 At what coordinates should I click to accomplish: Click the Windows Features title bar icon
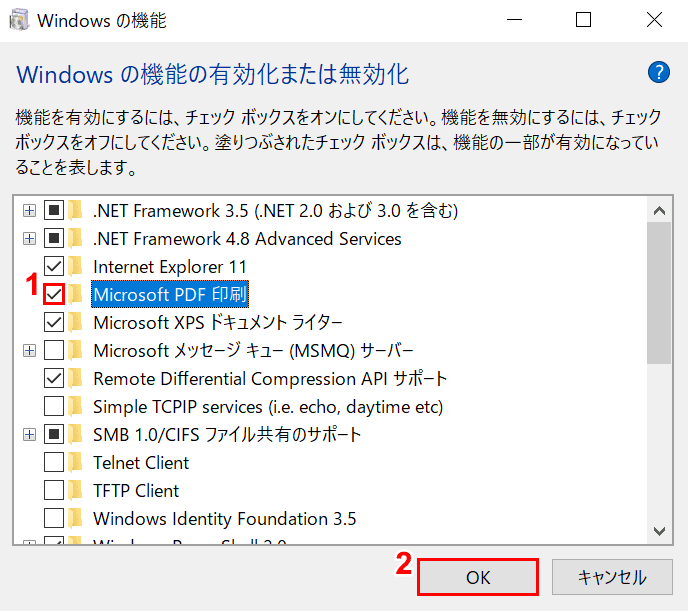19,20
